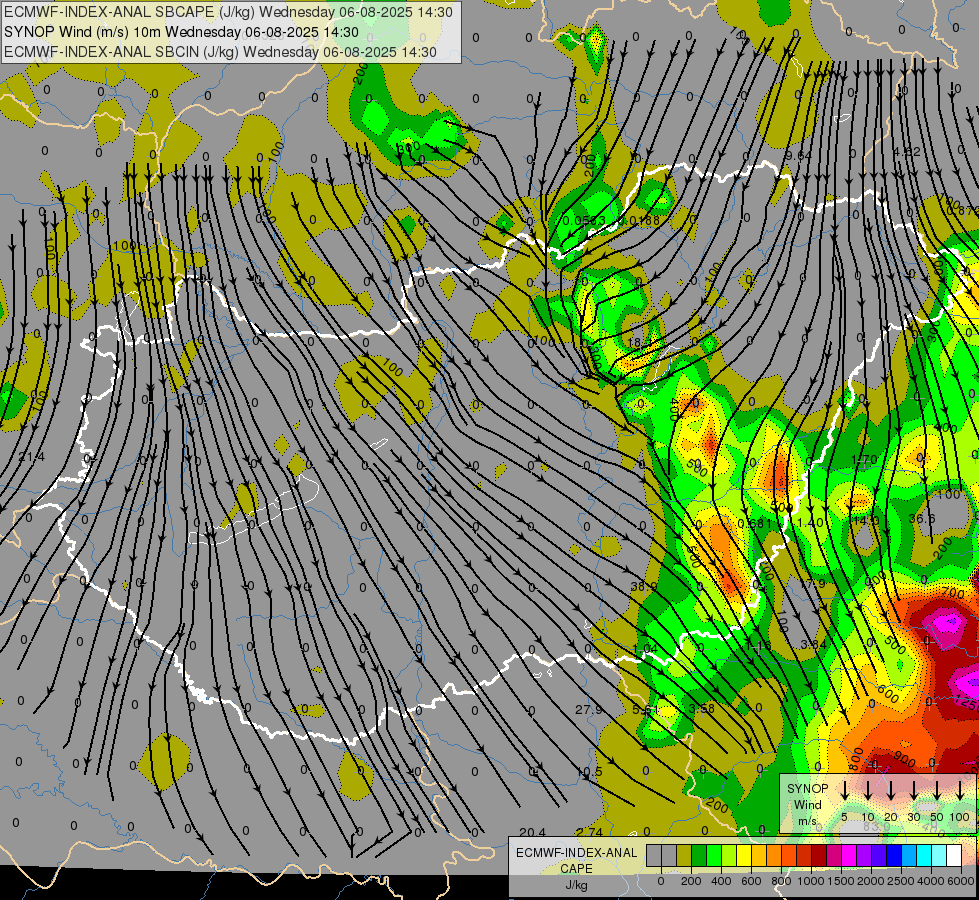Click the 38.9 value on map
The image size is (979, 900).
coord(644,586)
